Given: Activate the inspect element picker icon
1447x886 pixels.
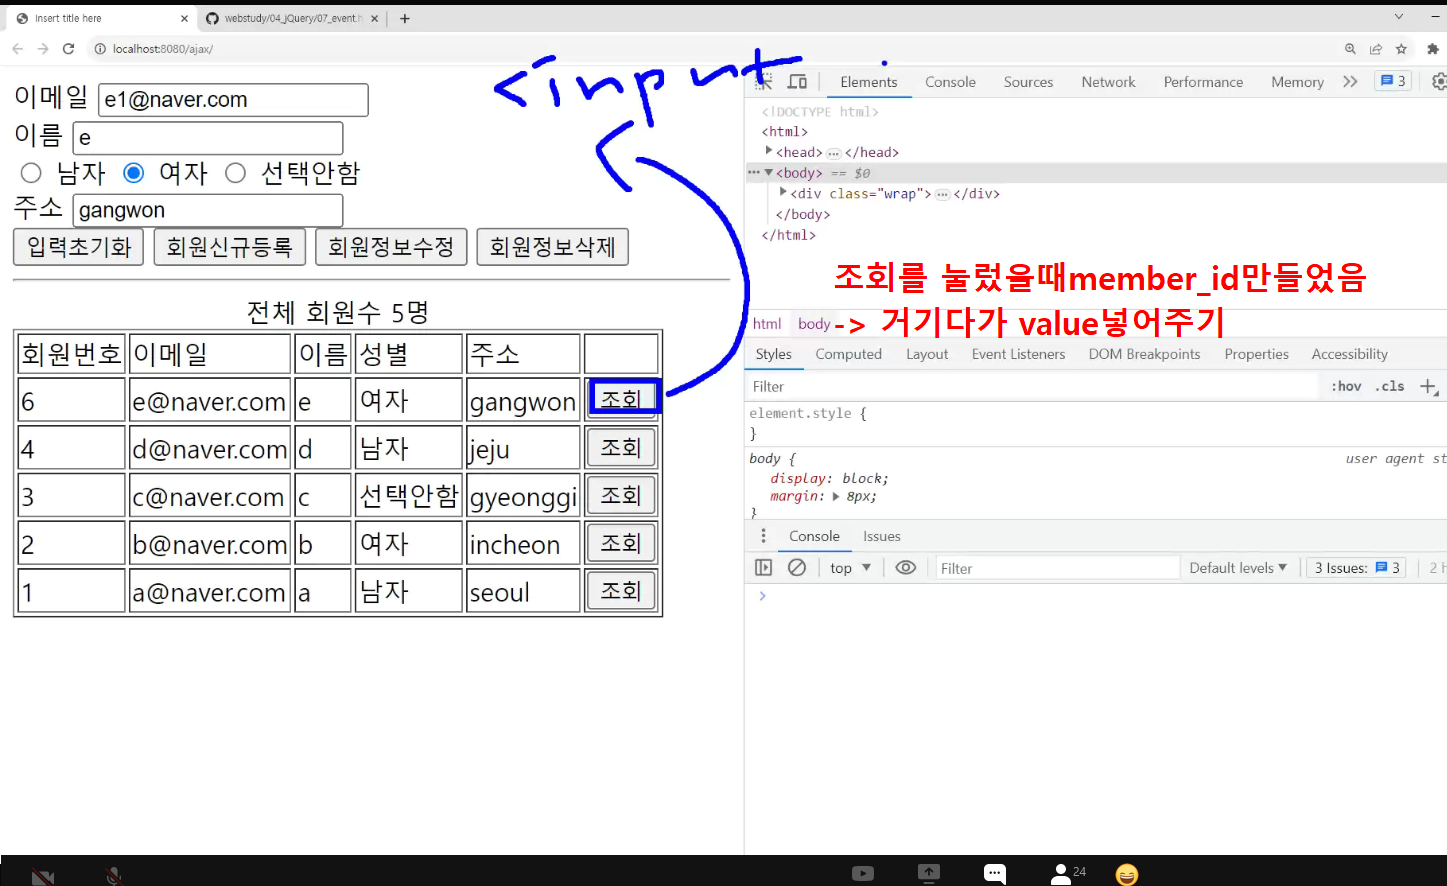Looking at the screenshot, I should point(764,82).
